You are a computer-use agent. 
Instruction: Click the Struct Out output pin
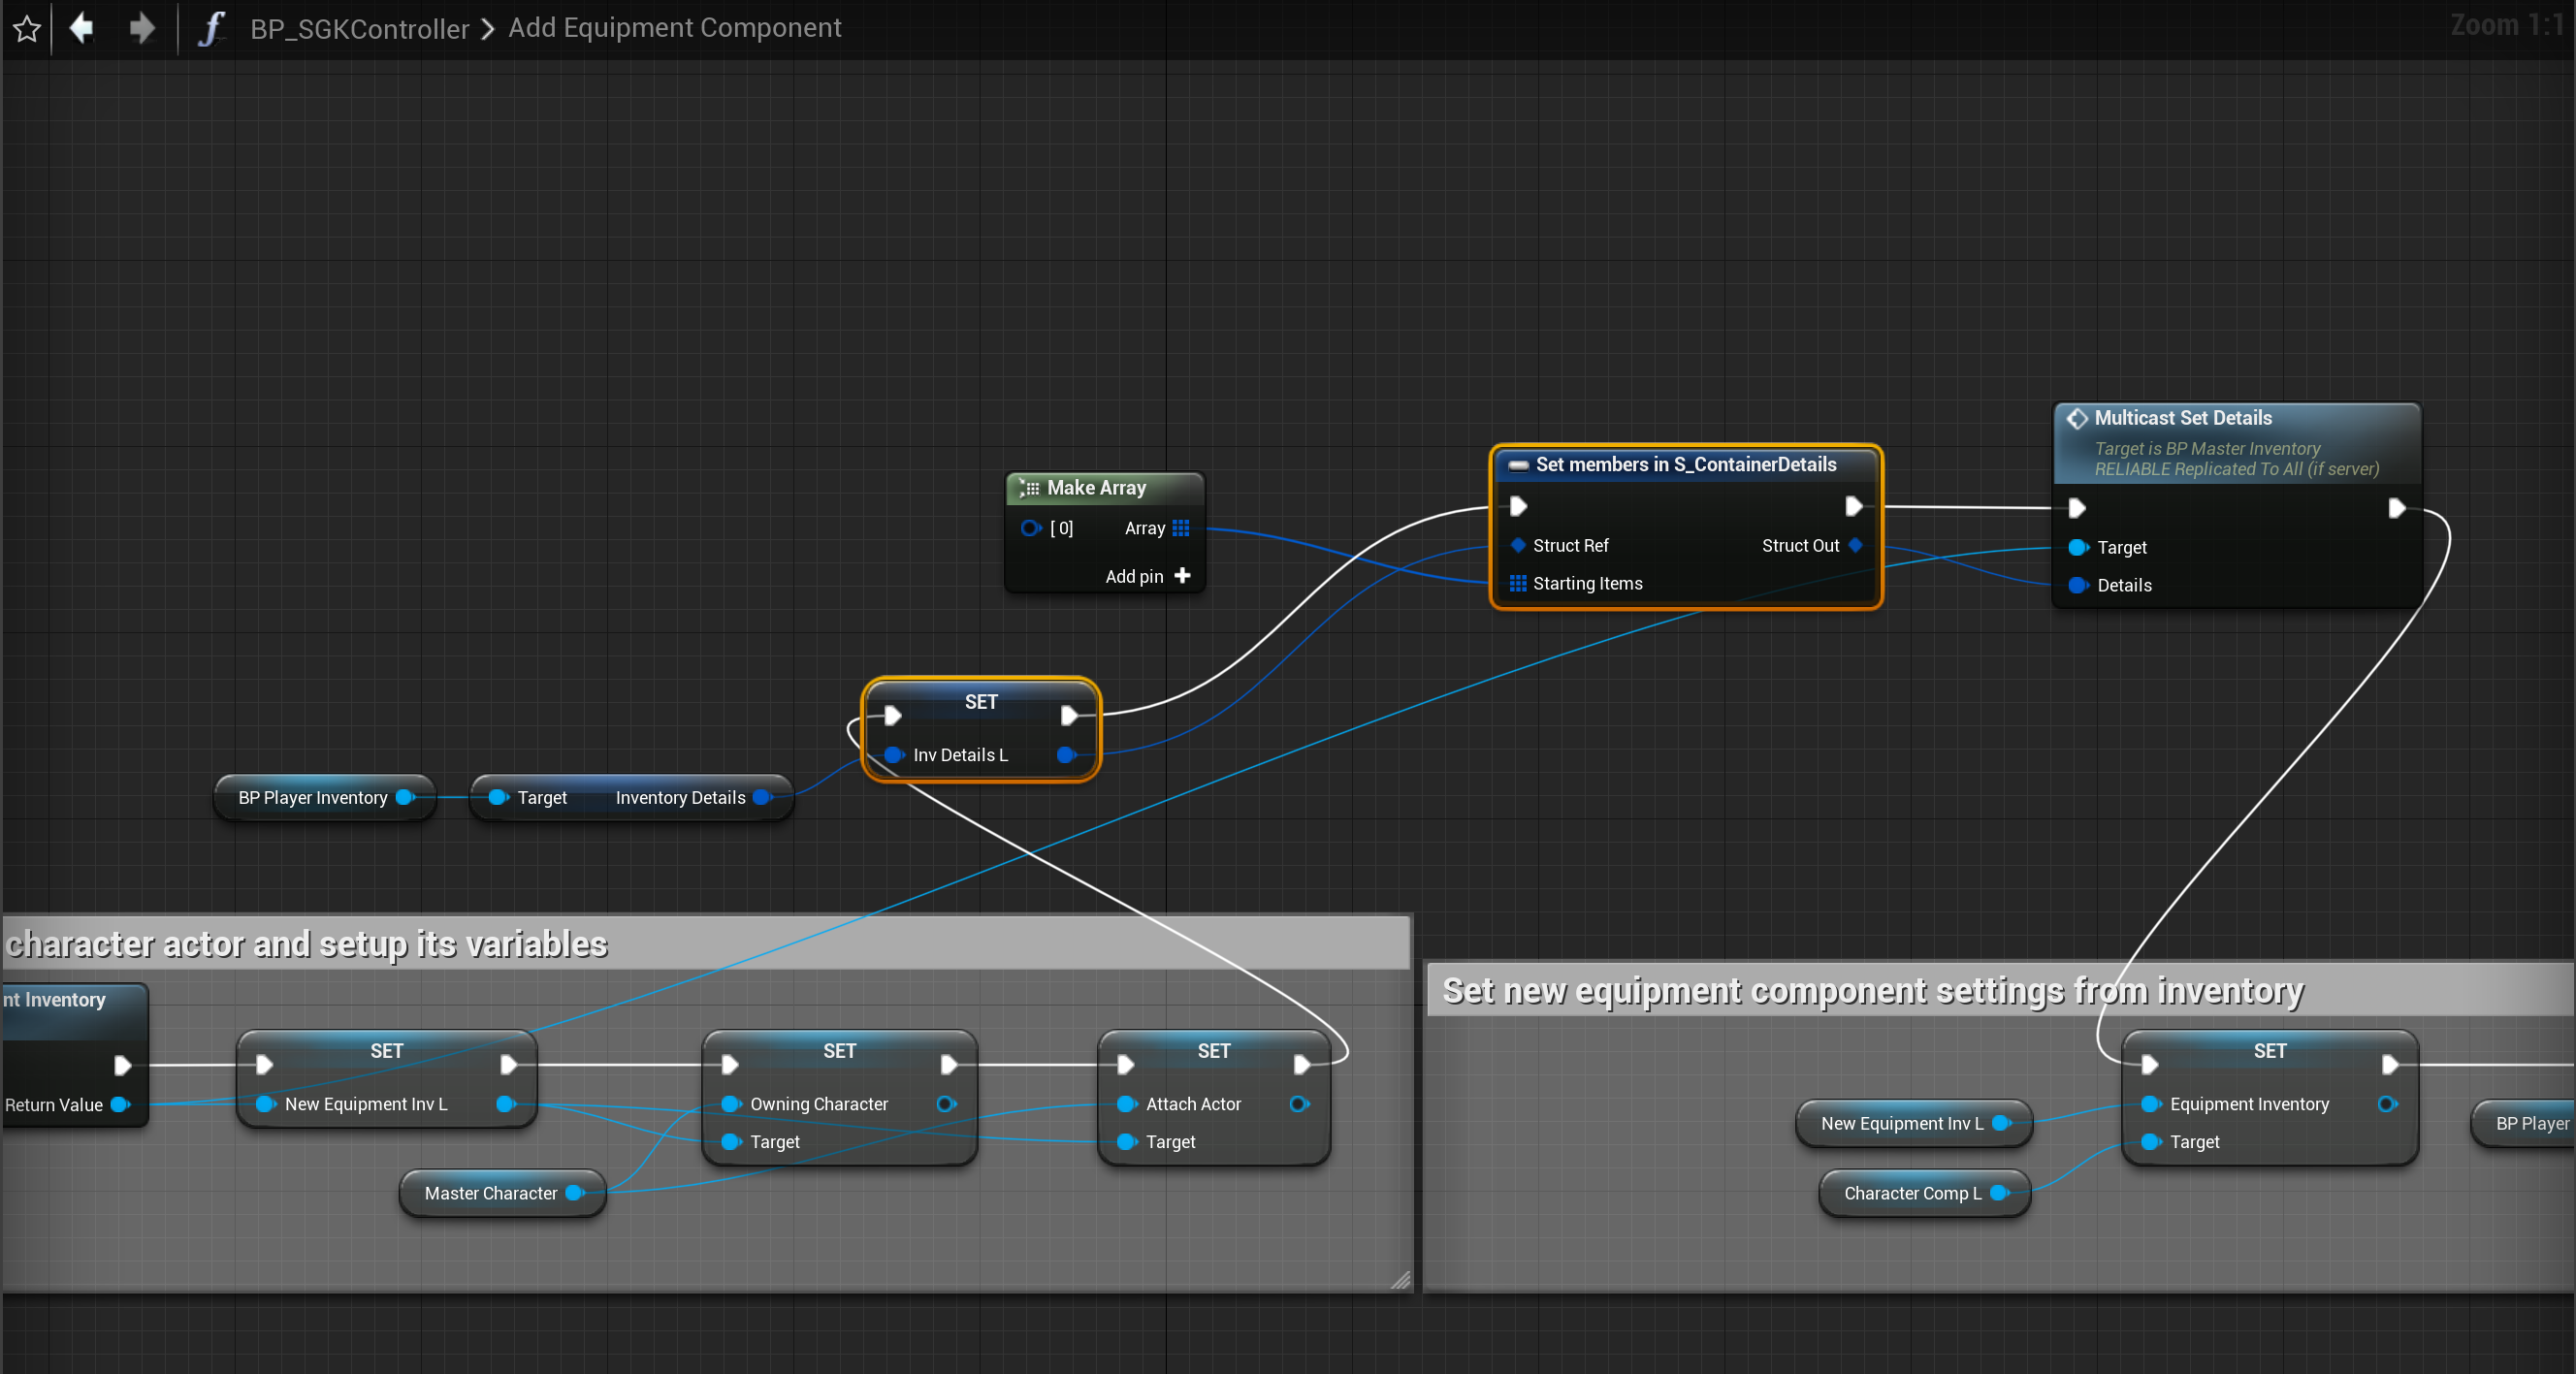tap(1856, 546)
